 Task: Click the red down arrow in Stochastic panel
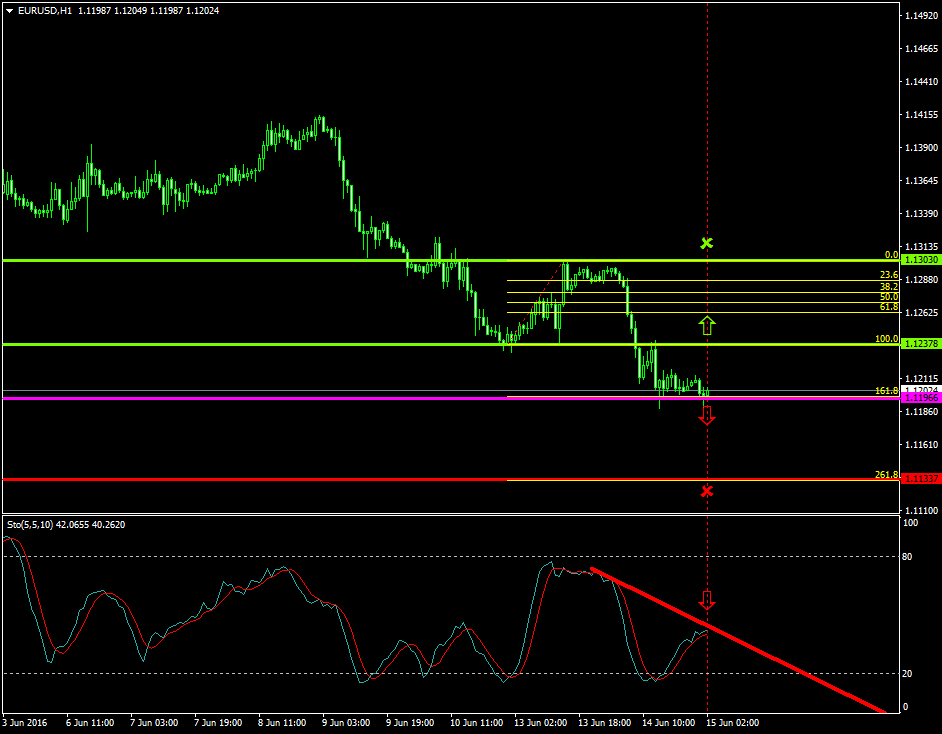point(707,600)
